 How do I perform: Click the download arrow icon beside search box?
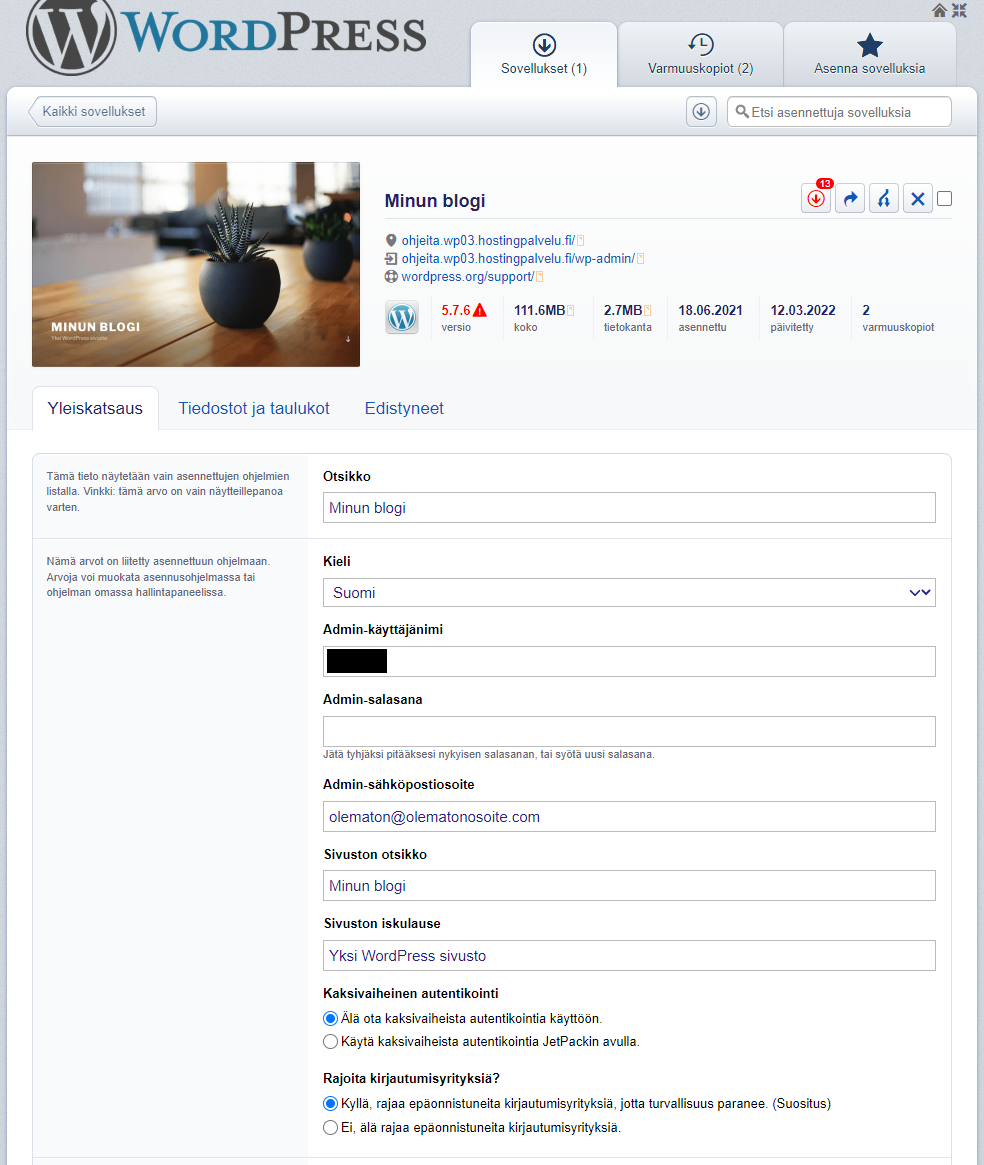(x=701, y=112)
